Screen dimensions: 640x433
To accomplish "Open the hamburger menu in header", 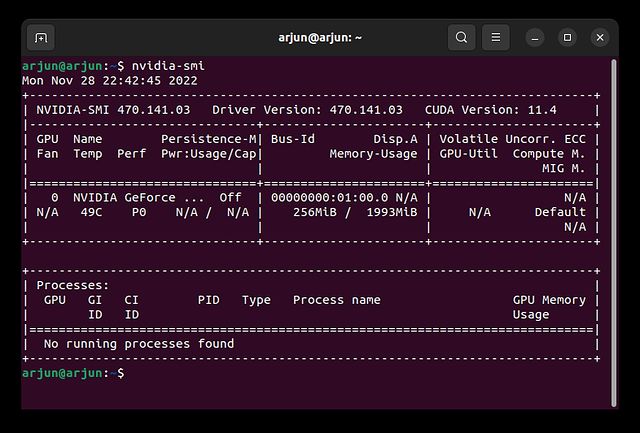I will coord(496,38).
